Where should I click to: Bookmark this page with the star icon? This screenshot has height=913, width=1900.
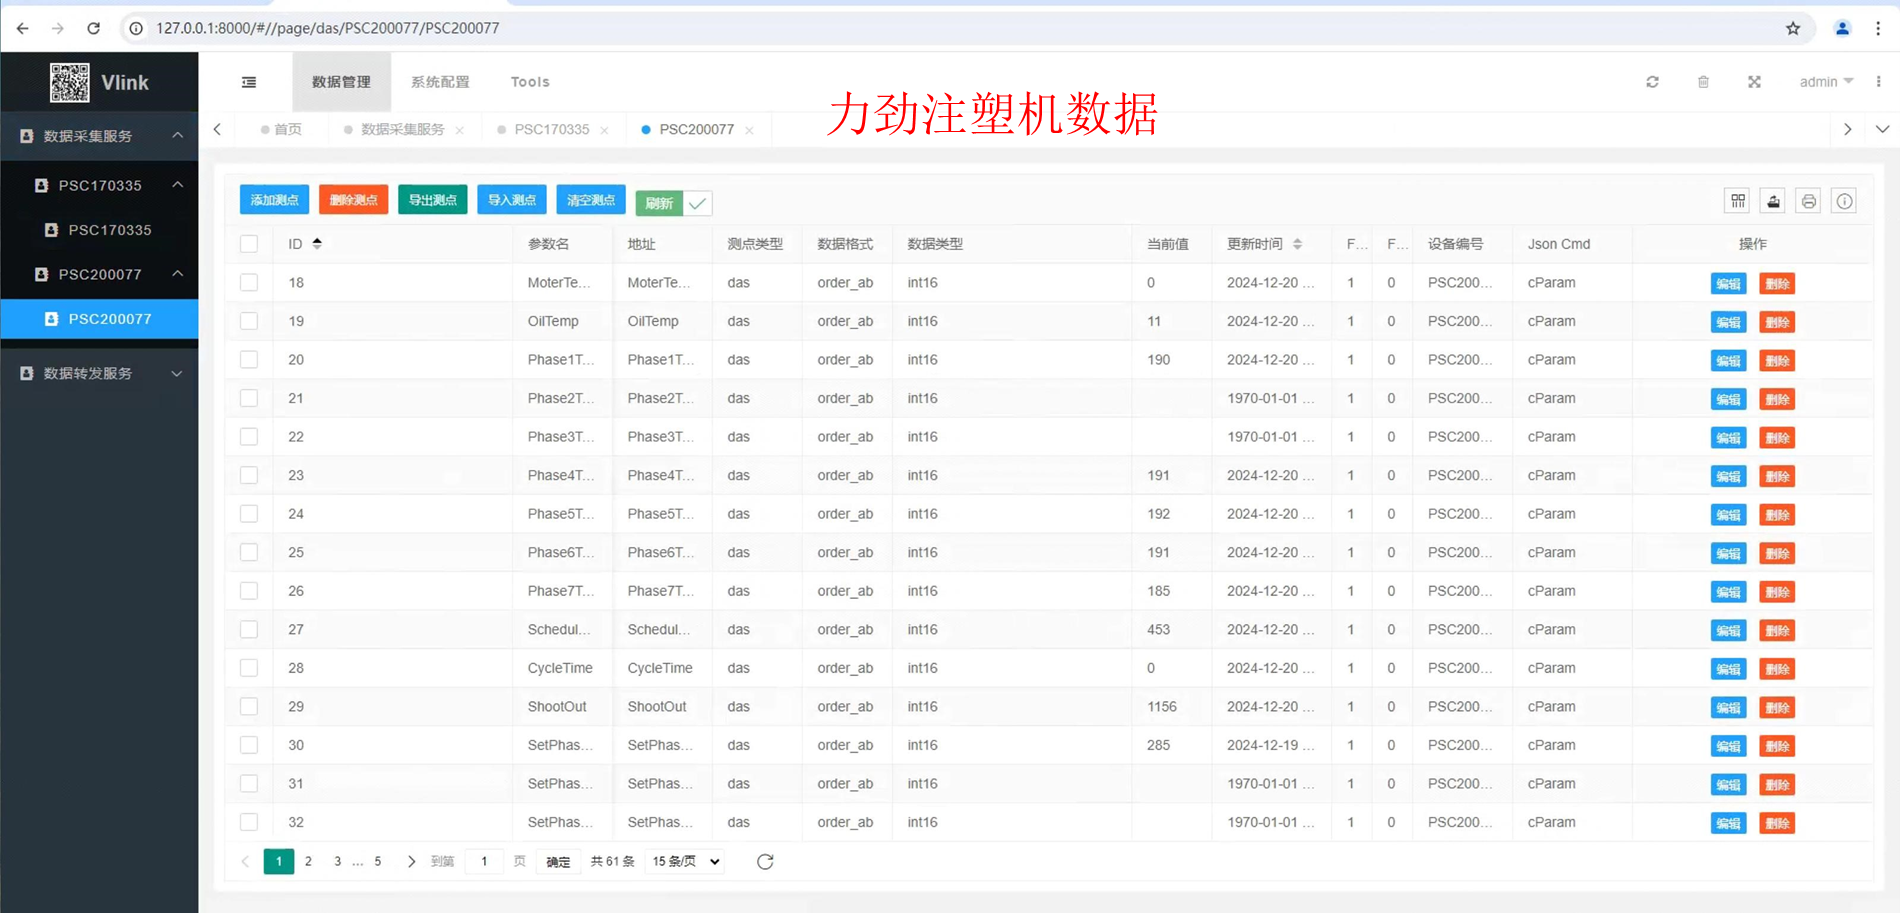(x=1793, y=28)
